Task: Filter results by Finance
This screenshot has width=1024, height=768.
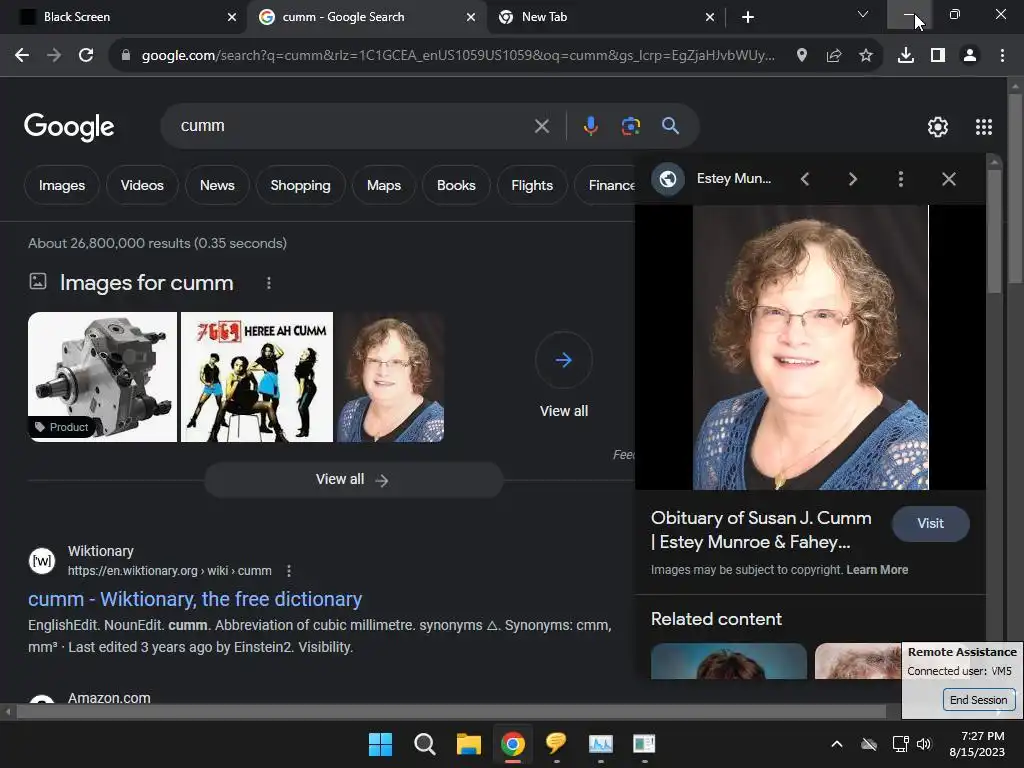Action: click(x=607, y=185)
